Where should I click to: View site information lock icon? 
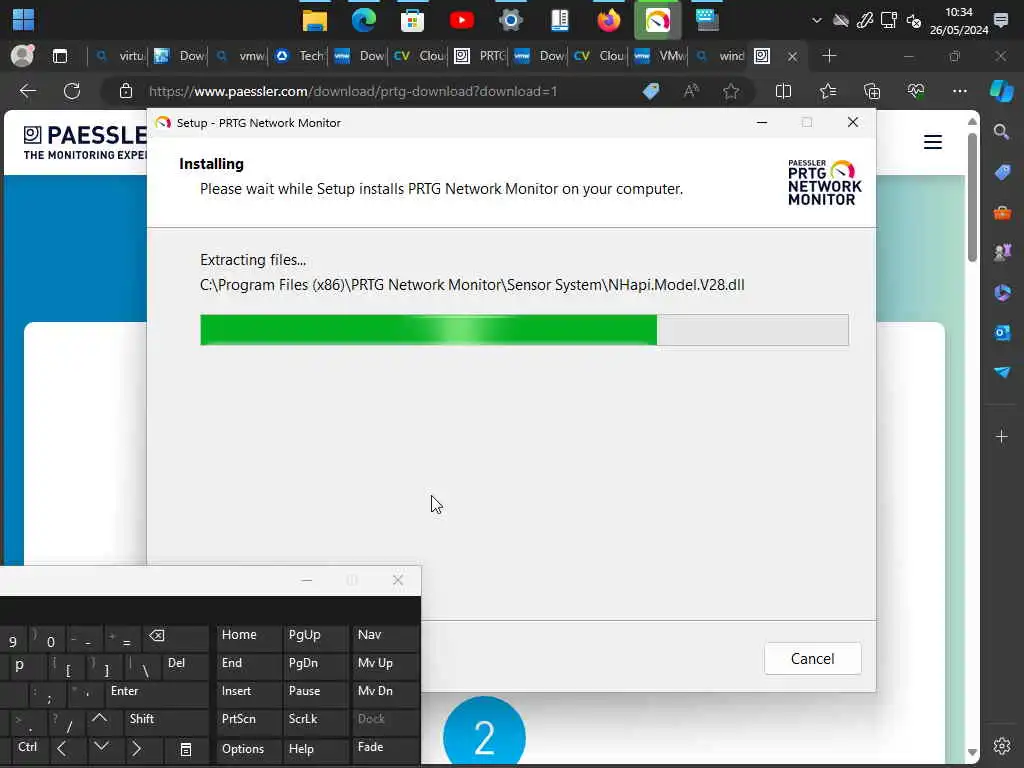point(126,91)
